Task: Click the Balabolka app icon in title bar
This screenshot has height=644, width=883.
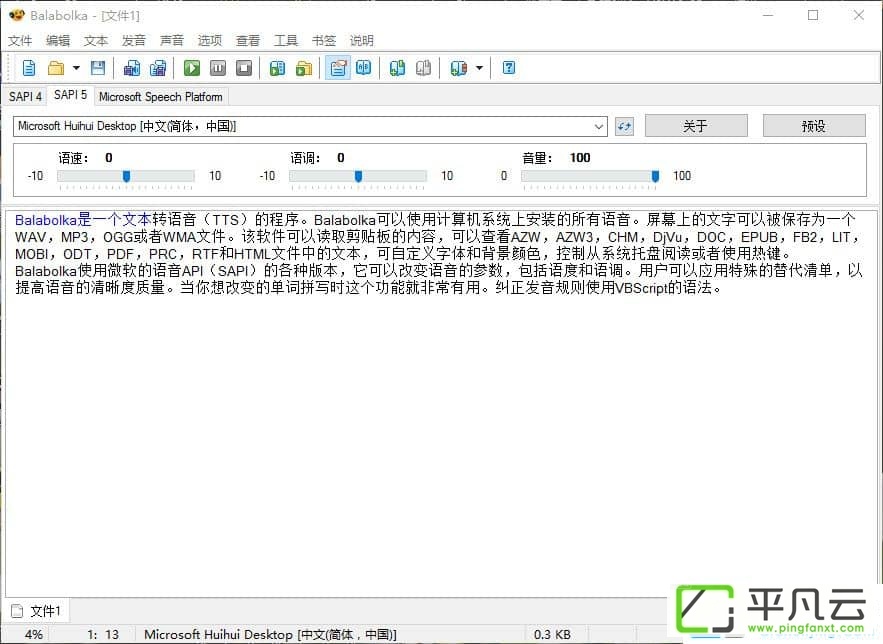Action: 17,15
